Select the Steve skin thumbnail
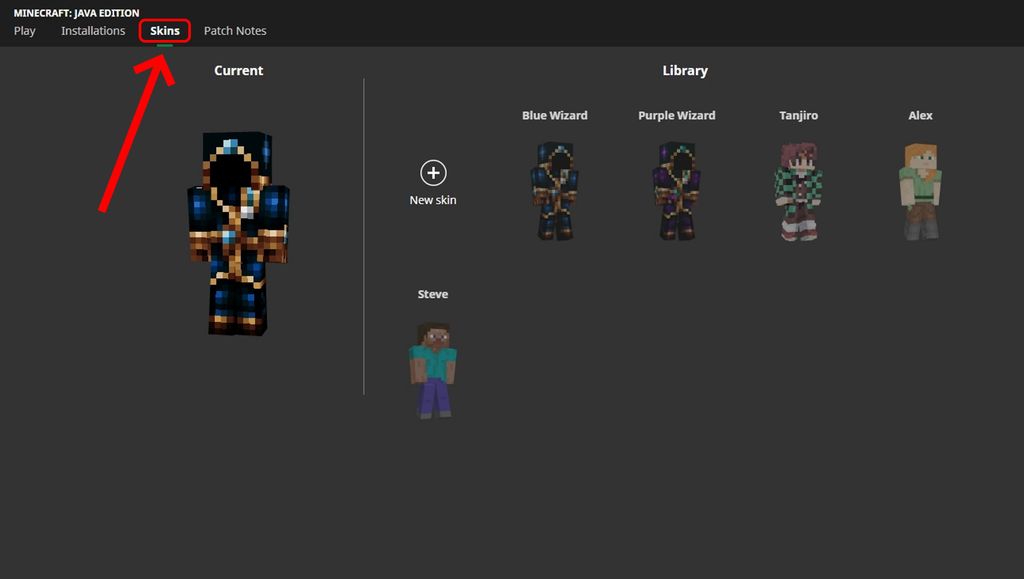This screenshot has width=1024, height=579. point(432,365)
